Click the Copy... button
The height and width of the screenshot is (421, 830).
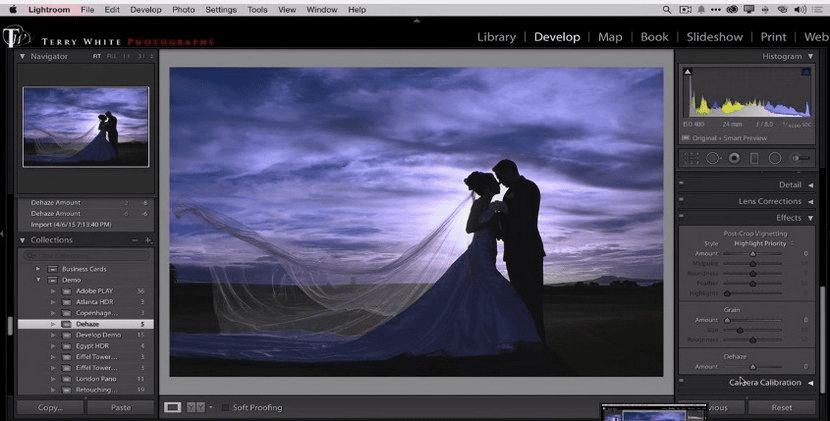tap(49, 407)
